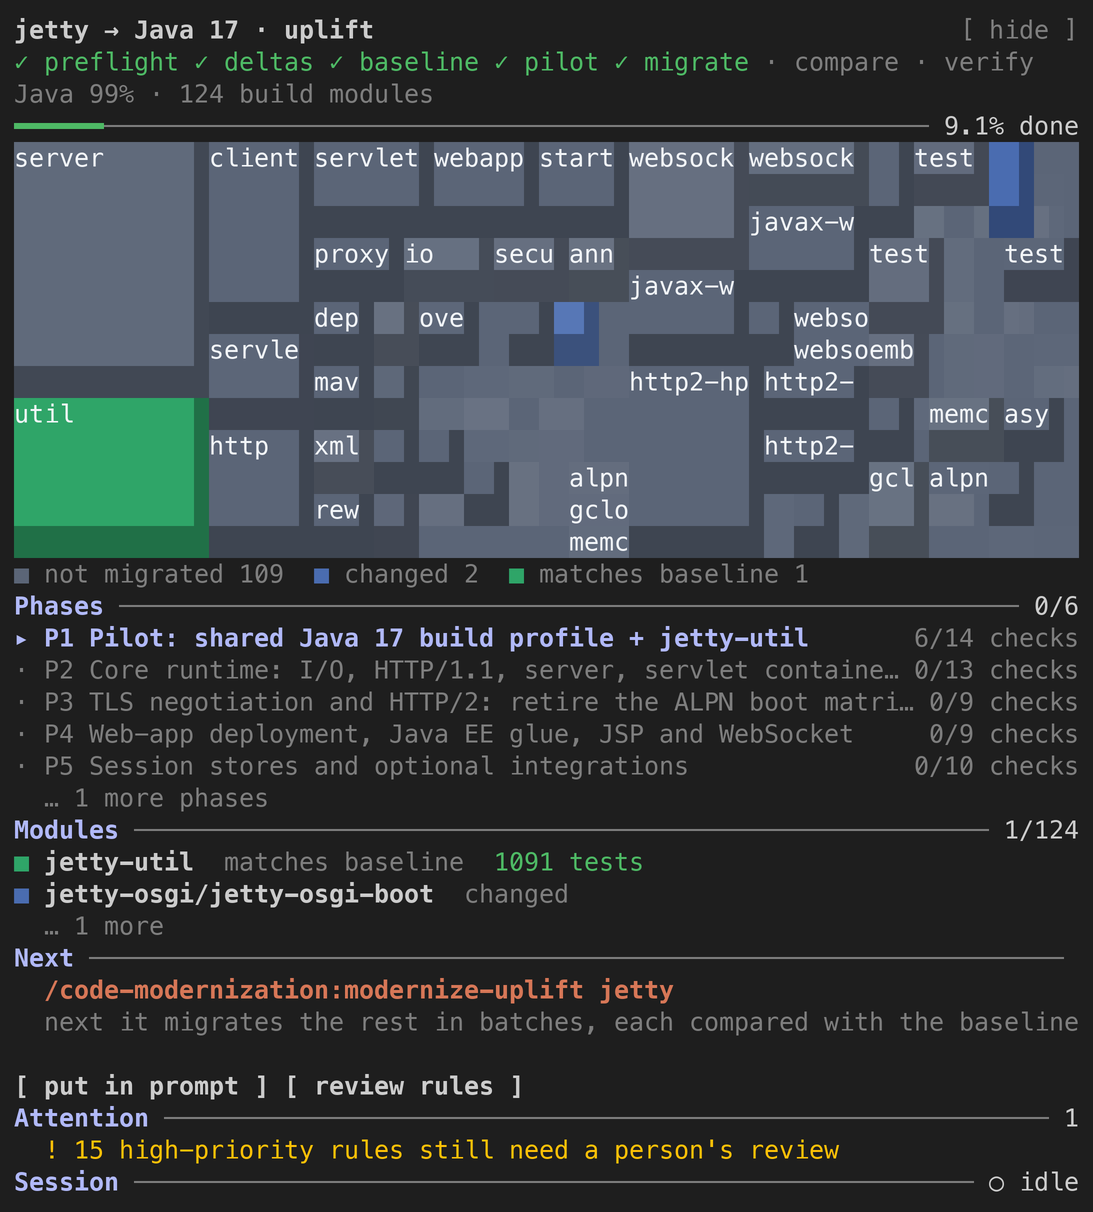This screenshot has height=1212, width=1093.
Task: Click the rew treemap tile
Action: point(336,510)
